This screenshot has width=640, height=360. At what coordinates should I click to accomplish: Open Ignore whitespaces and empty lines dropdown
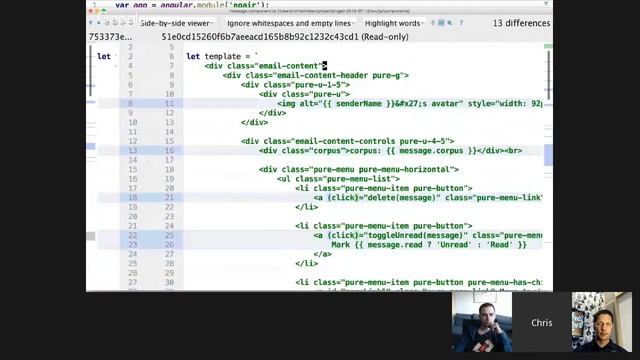point(291,23)
